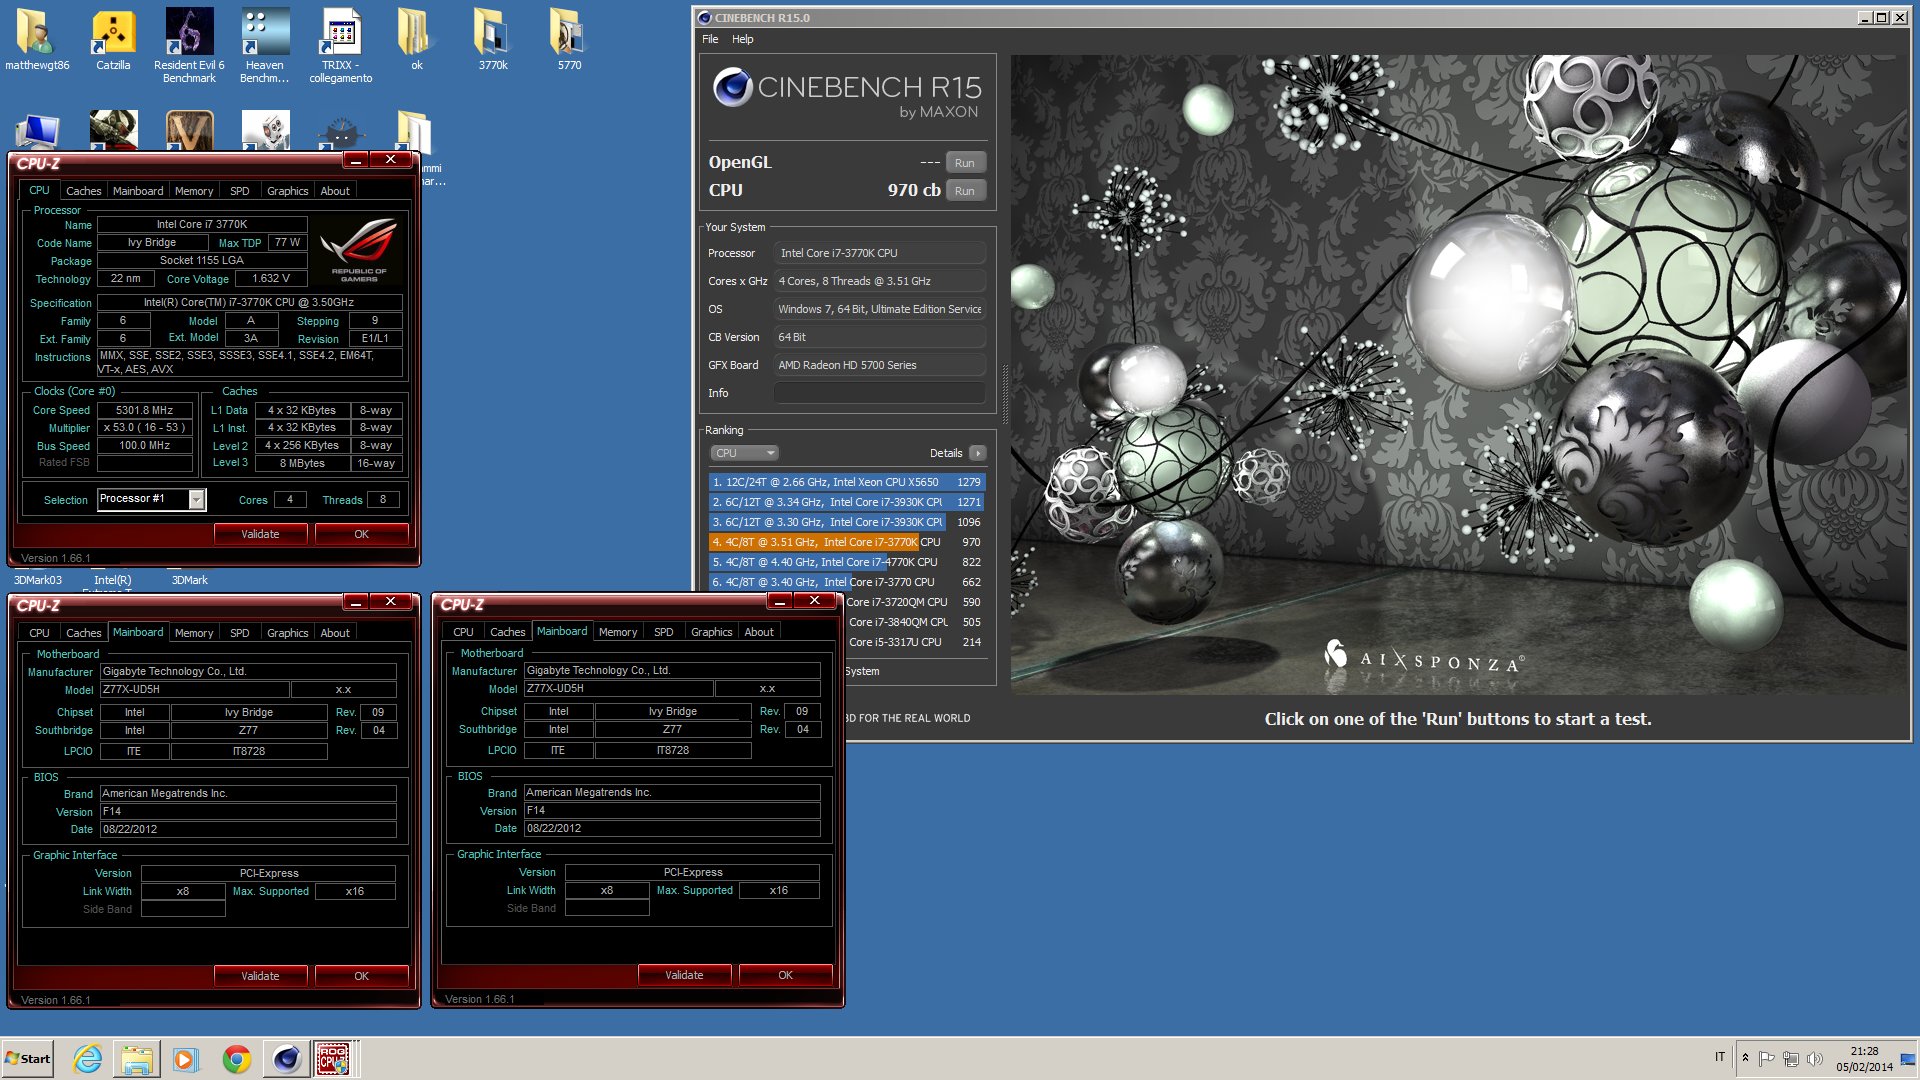The image size is (1920, 1080).
Task: Click OK in the Core Speed CPU-Z window
Action: [x=361, y=534]
